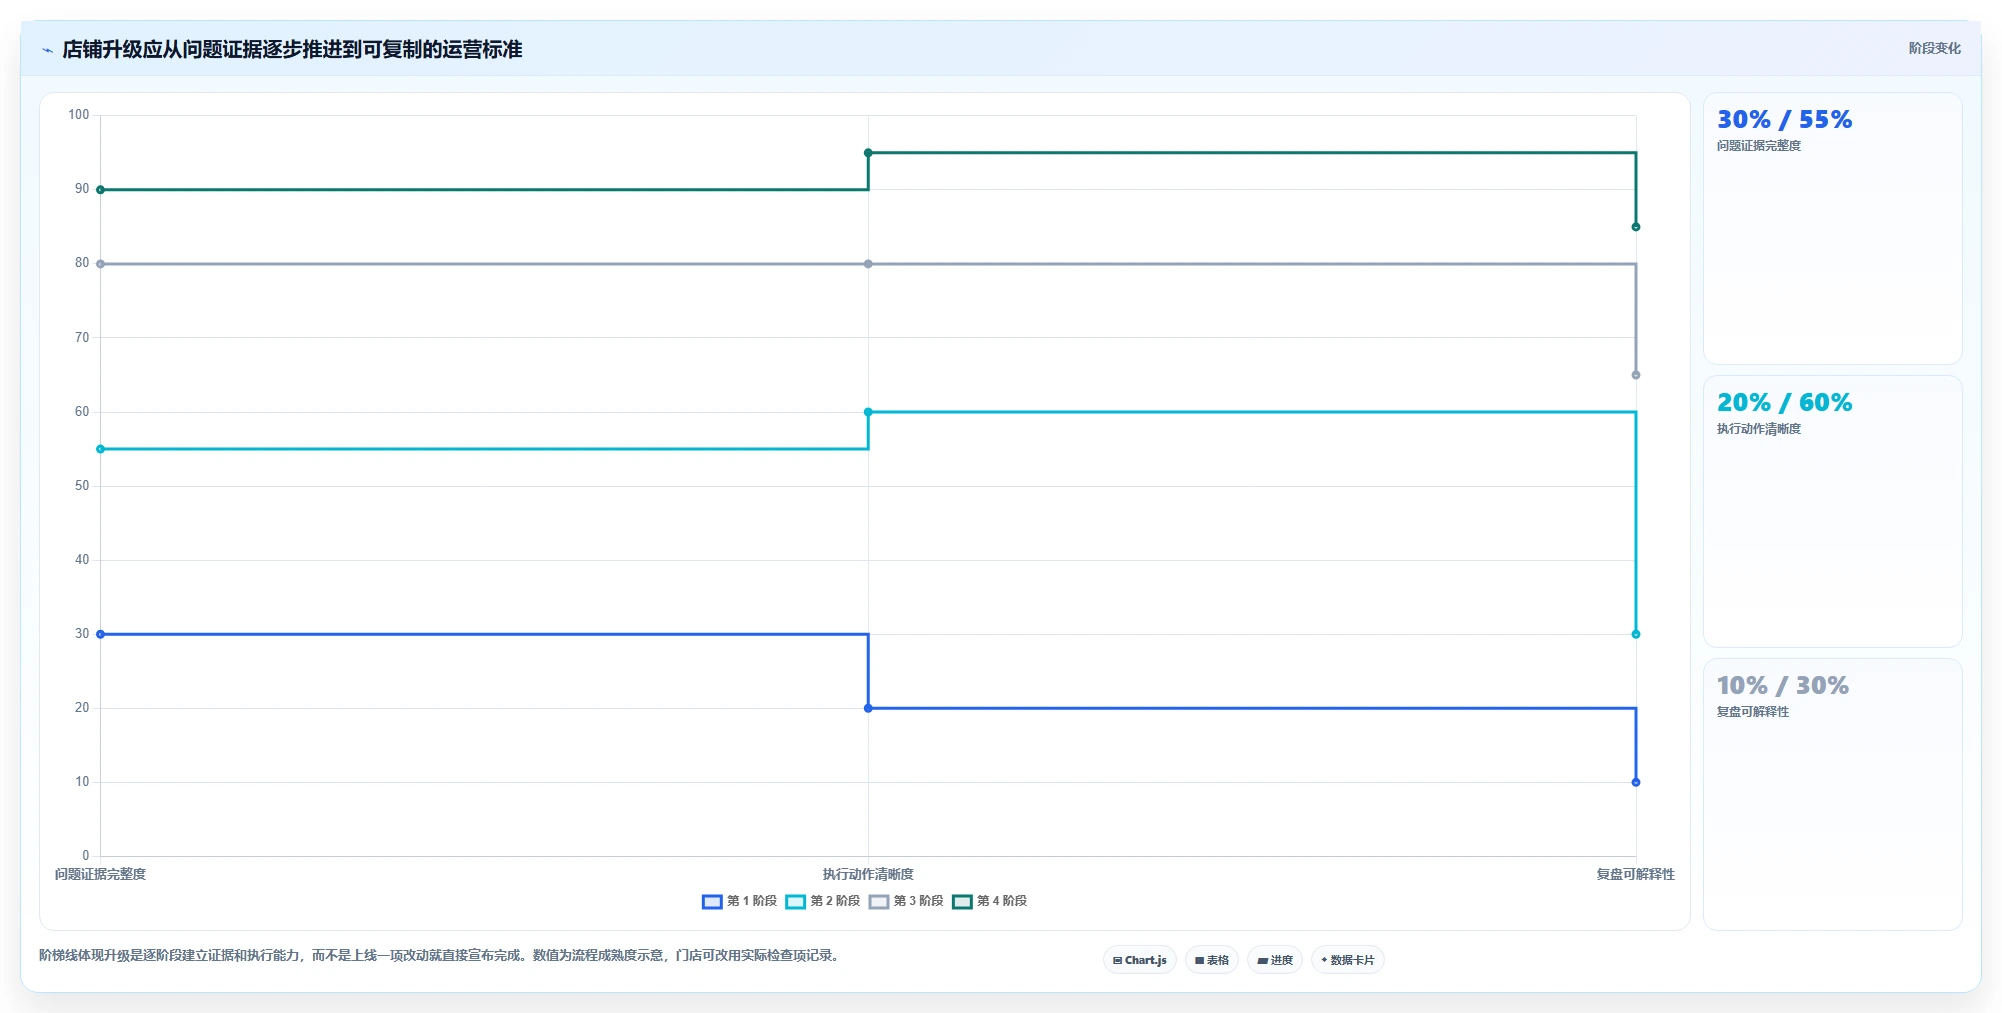This screenshot has height=1013, width=2002.
Task: Toggle the 第 3 阶段 legend series
Action: pos(906,901)
